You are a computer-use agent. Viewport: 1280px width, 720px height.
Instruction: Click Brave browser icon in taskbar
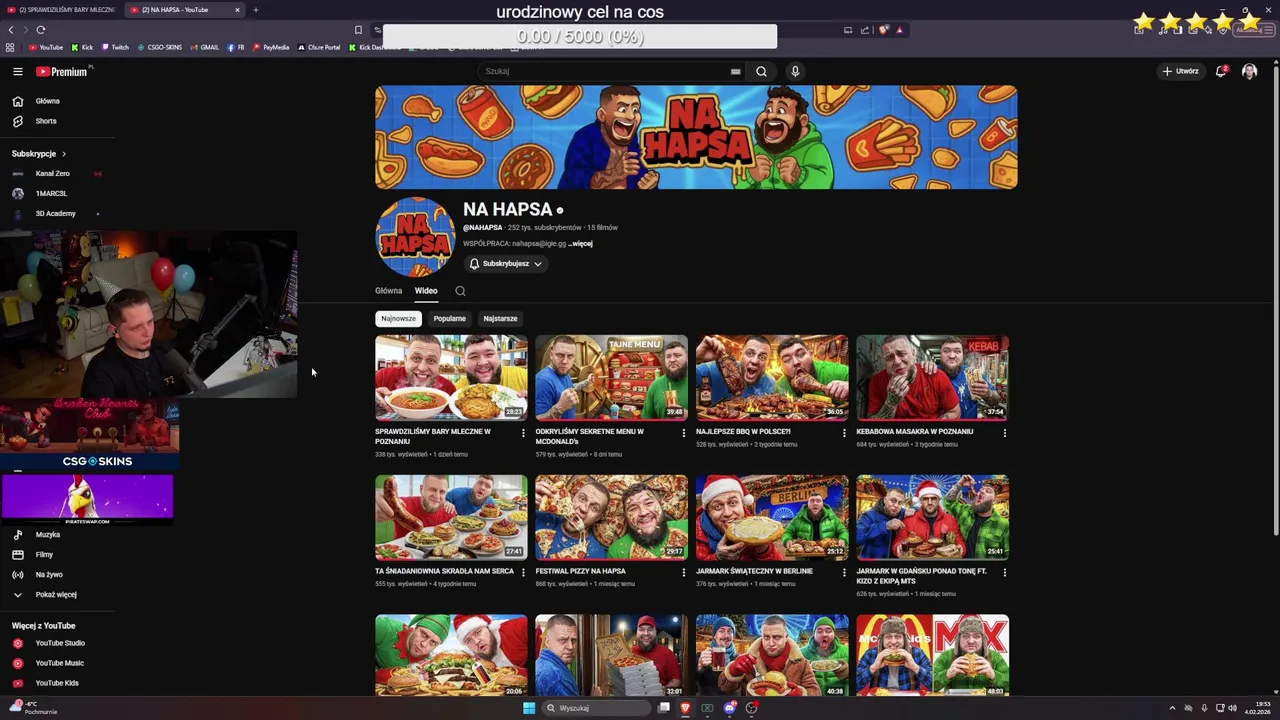685,708
